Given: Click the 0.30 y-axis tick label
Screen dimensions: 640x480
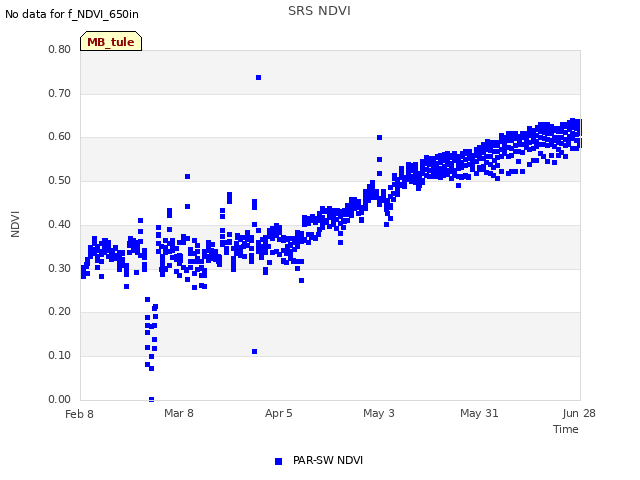Looking at the screenshot, I should (60, 268).
